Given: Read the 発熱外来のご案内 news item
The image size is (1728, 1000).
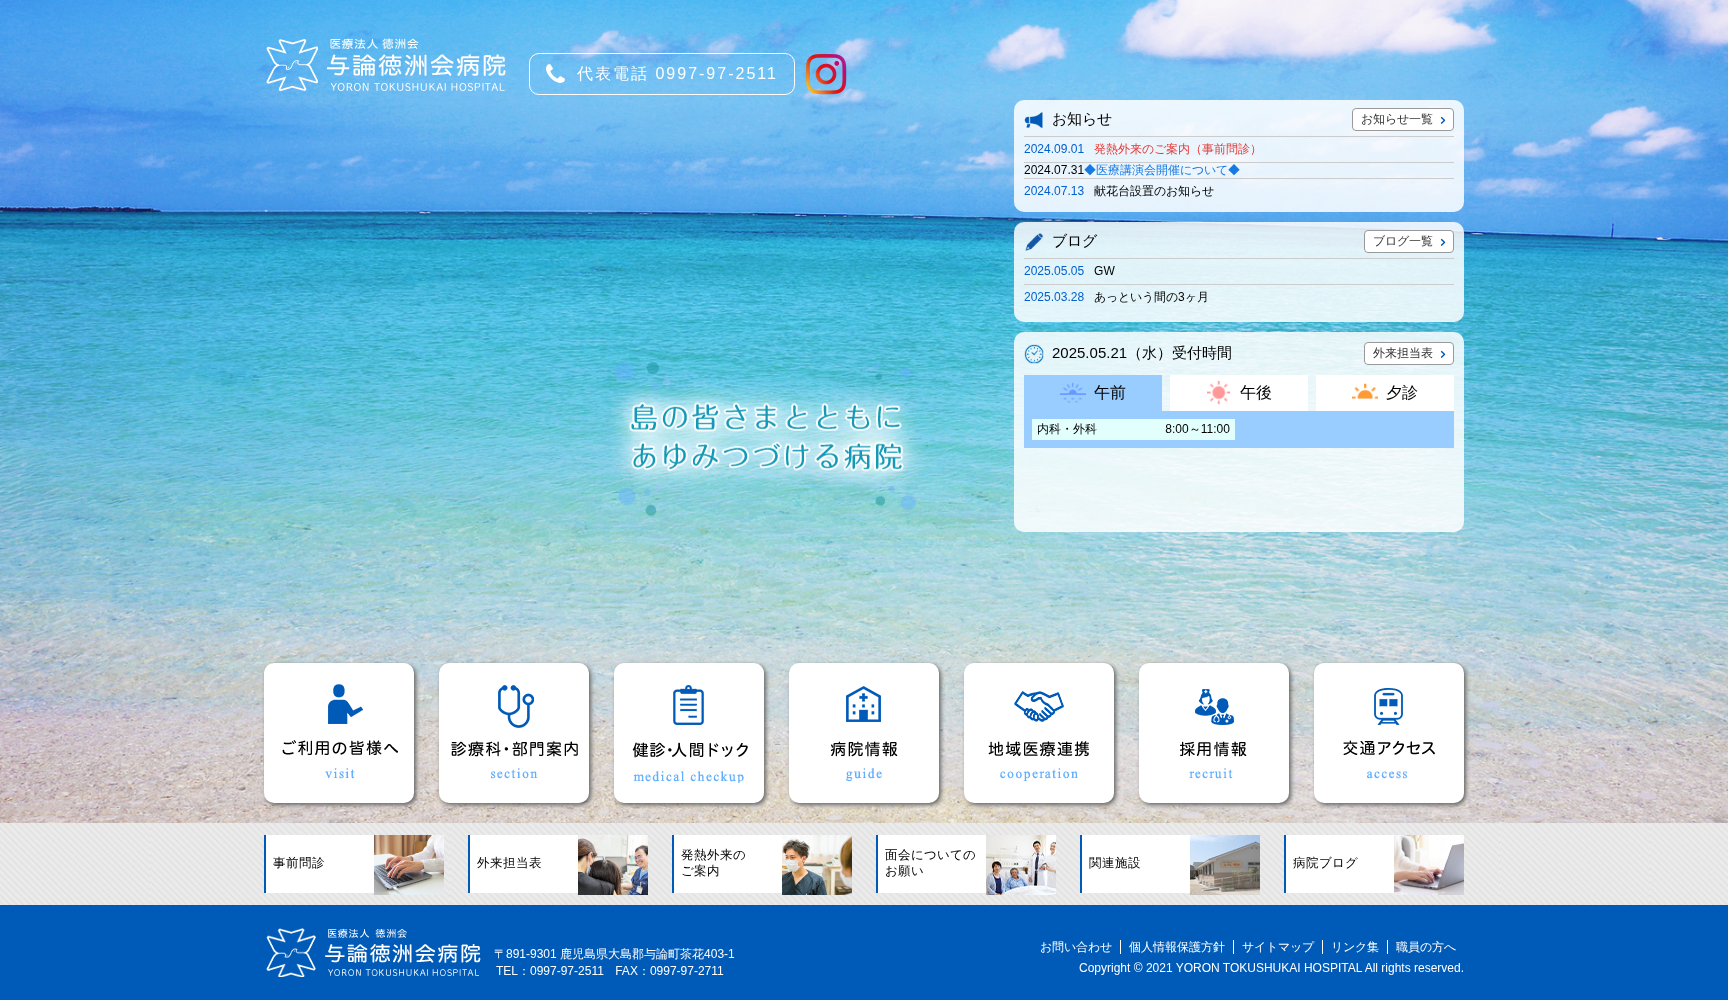Looking at the screenshot, I should pos(1175,149).
